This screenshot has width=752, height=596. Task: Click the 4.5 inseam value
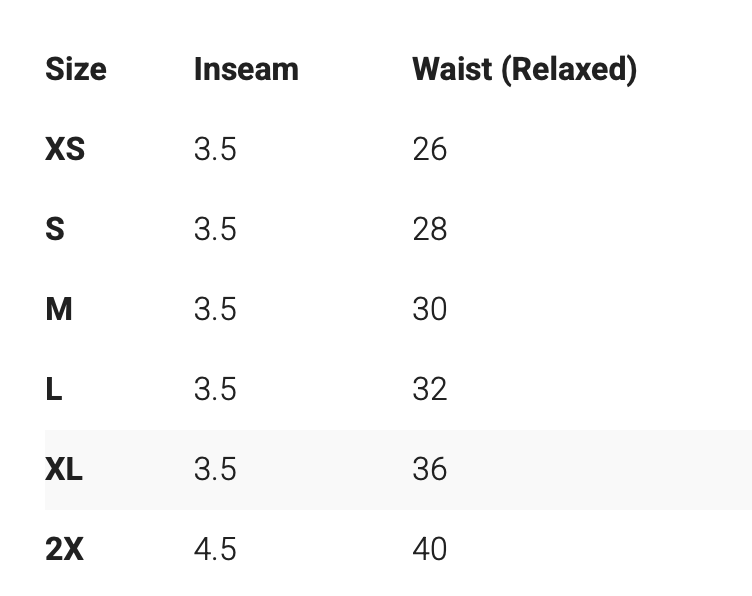(215, 549)
